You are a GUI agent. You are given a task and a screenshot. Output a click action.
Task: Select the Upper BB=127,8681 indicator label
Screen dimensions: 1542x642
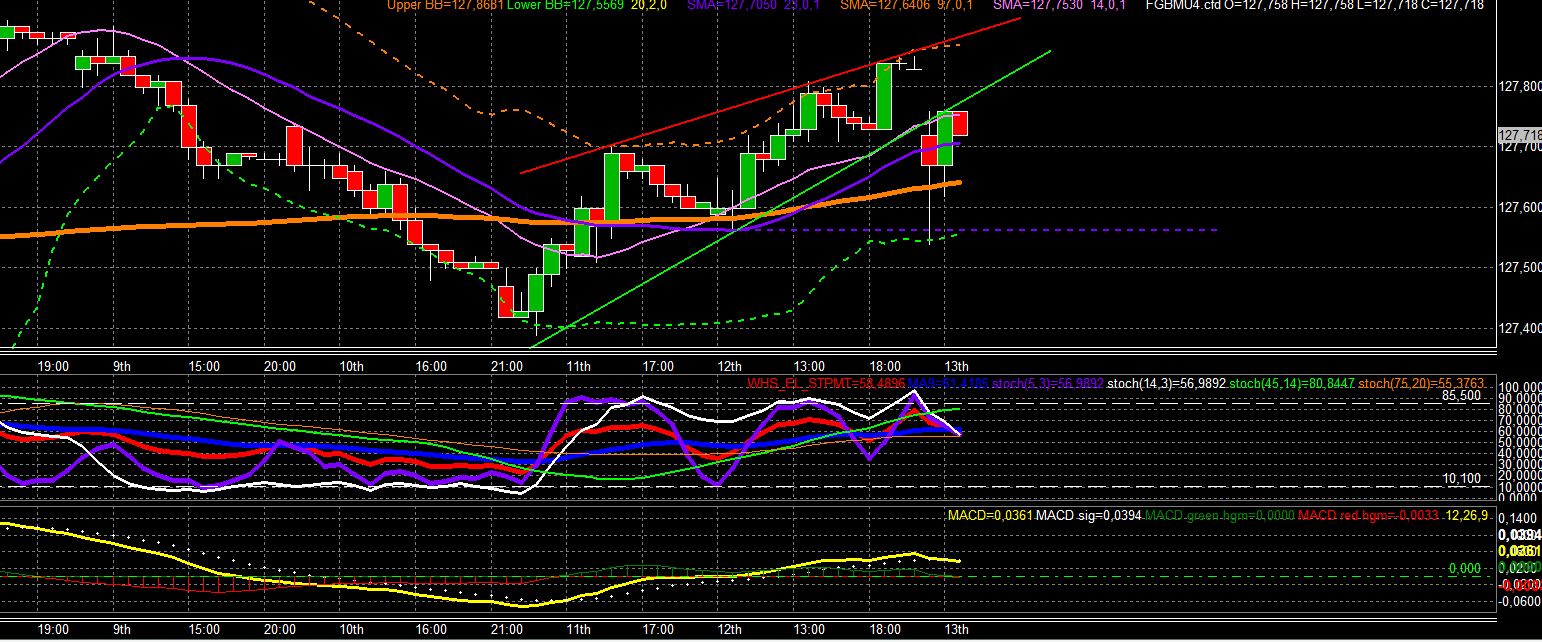[x=444, y=5]
